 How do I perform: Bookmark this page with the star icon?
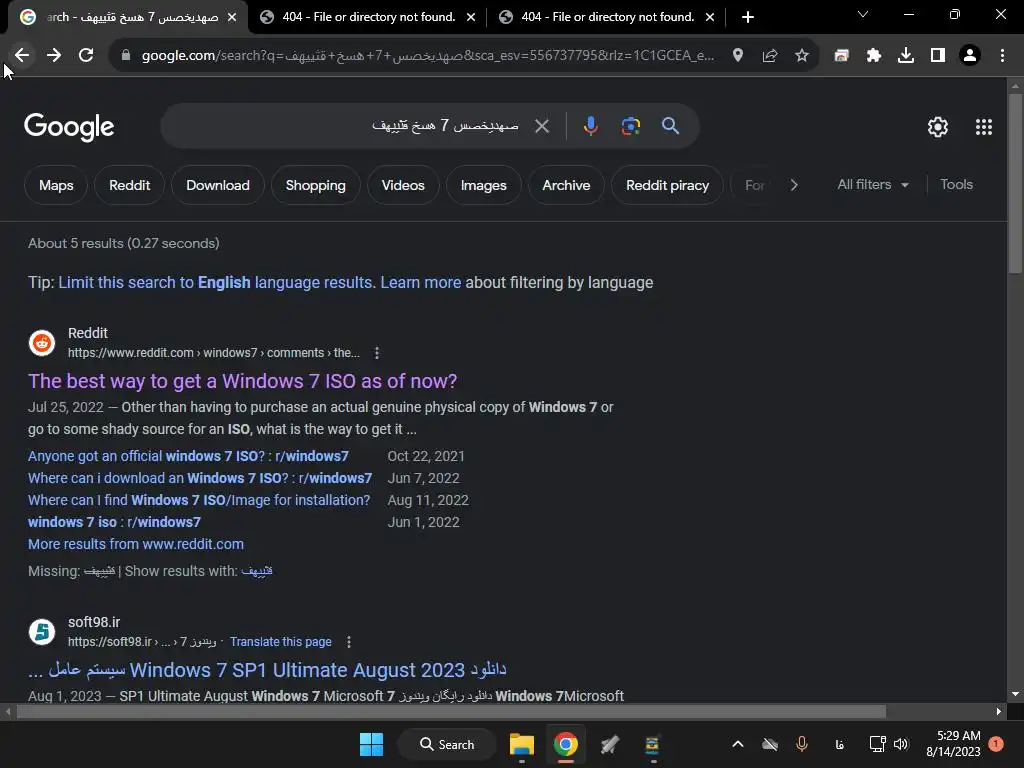tap(802, 56)
